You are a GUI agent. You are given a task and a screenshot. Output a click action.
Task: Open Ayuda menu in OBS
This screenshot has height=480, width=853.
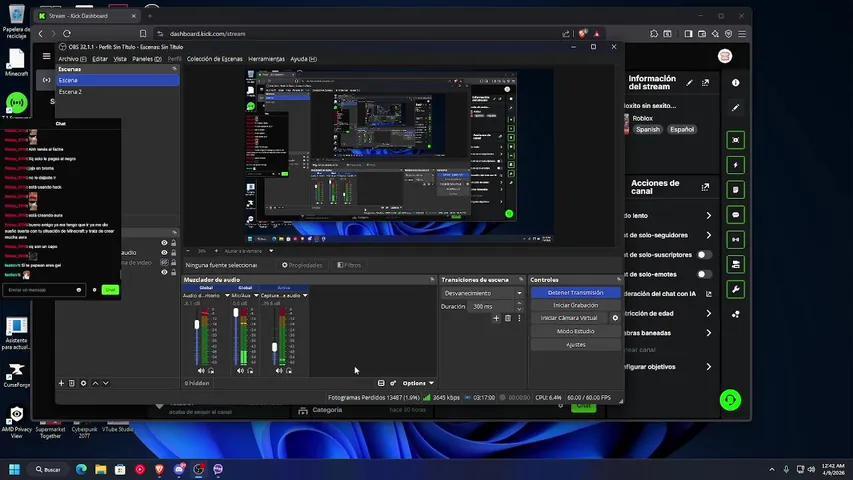pos(303,59)
